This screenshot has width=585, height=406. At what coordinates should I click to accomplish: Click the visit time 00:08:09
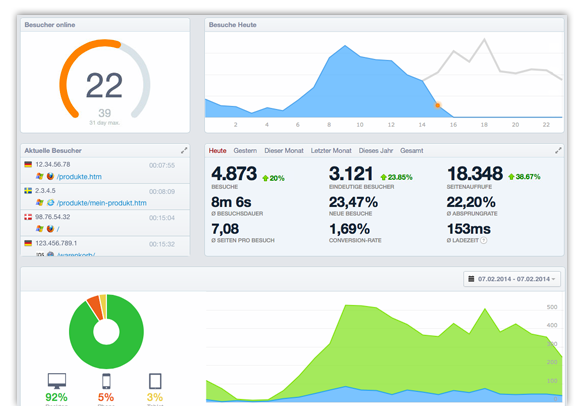[x=162, y=192]
